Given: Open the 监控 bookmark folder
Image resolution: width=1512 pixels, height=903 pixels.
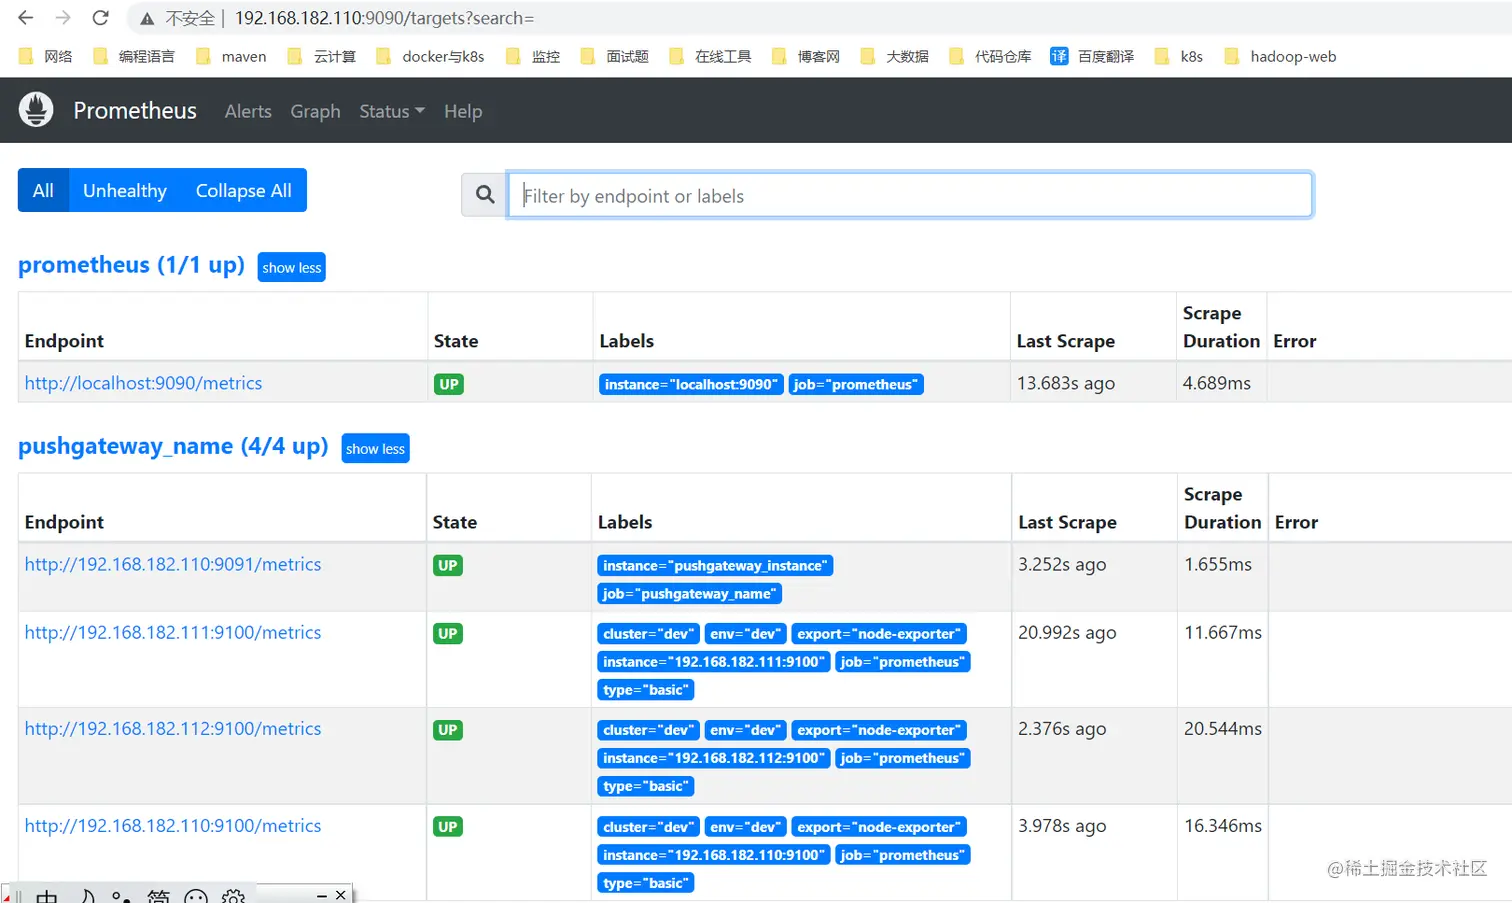Looking at the screenshot, I should (x=533, y=56).
